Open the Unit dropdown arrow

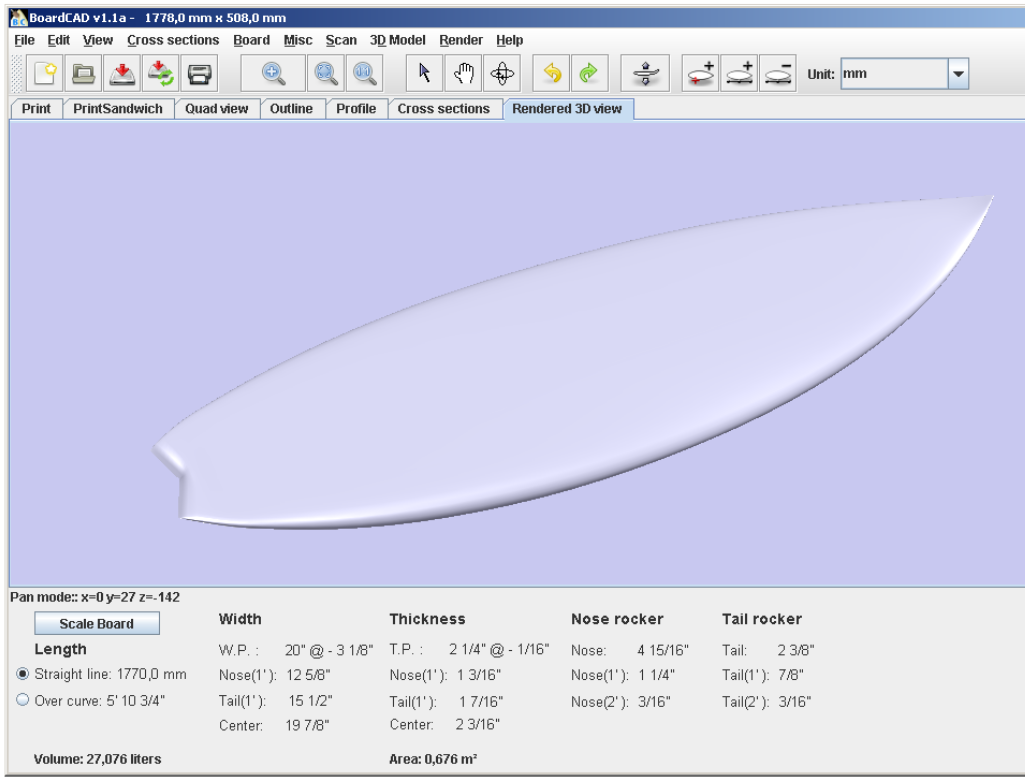tap(958, 74)
